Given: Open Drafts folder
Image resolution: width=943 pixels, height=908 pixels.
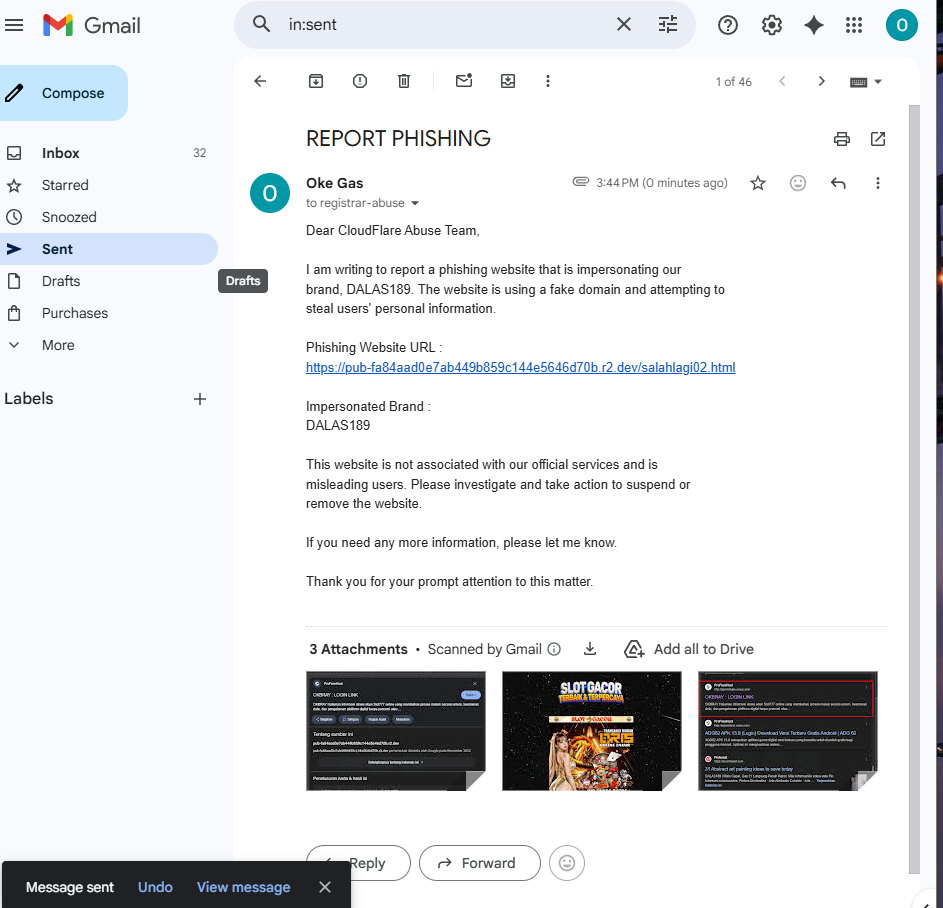Looking at the screenshot, I should click(x=108, y=281).
